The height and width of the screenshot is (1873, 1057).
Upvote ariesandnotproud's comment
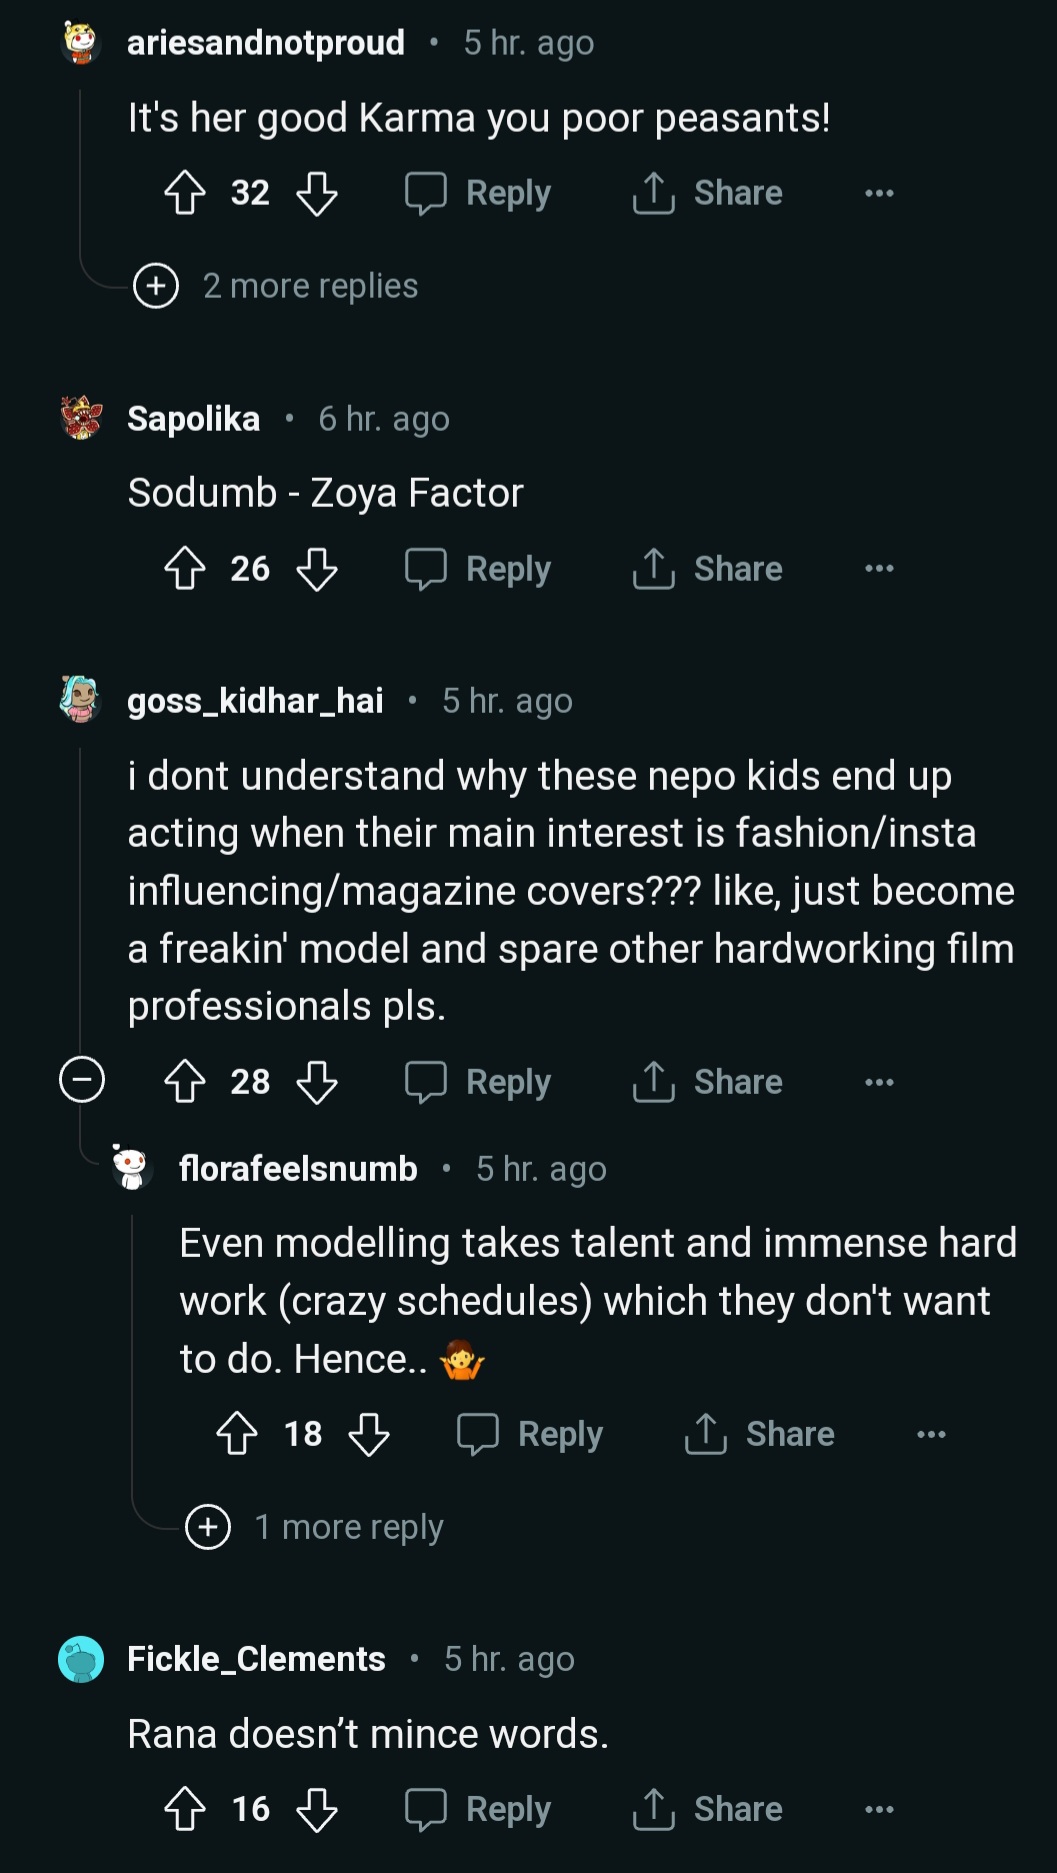tap(185, 193)
